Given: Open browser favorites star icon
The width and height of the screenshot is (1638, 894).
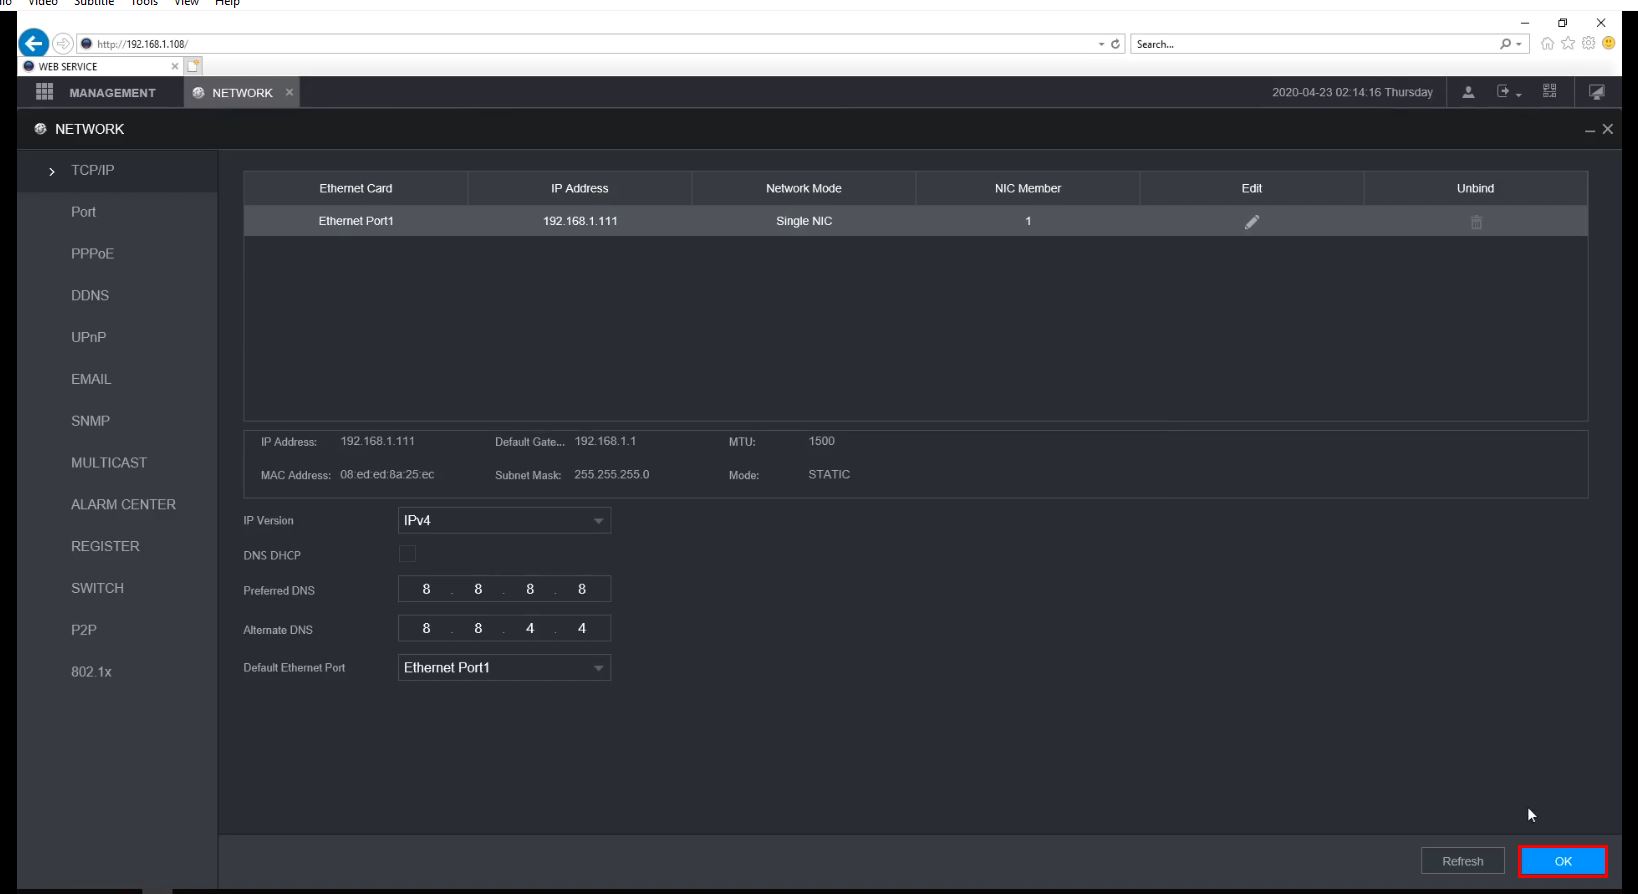Looking at the screenshot, I should tap(1568, 43).
